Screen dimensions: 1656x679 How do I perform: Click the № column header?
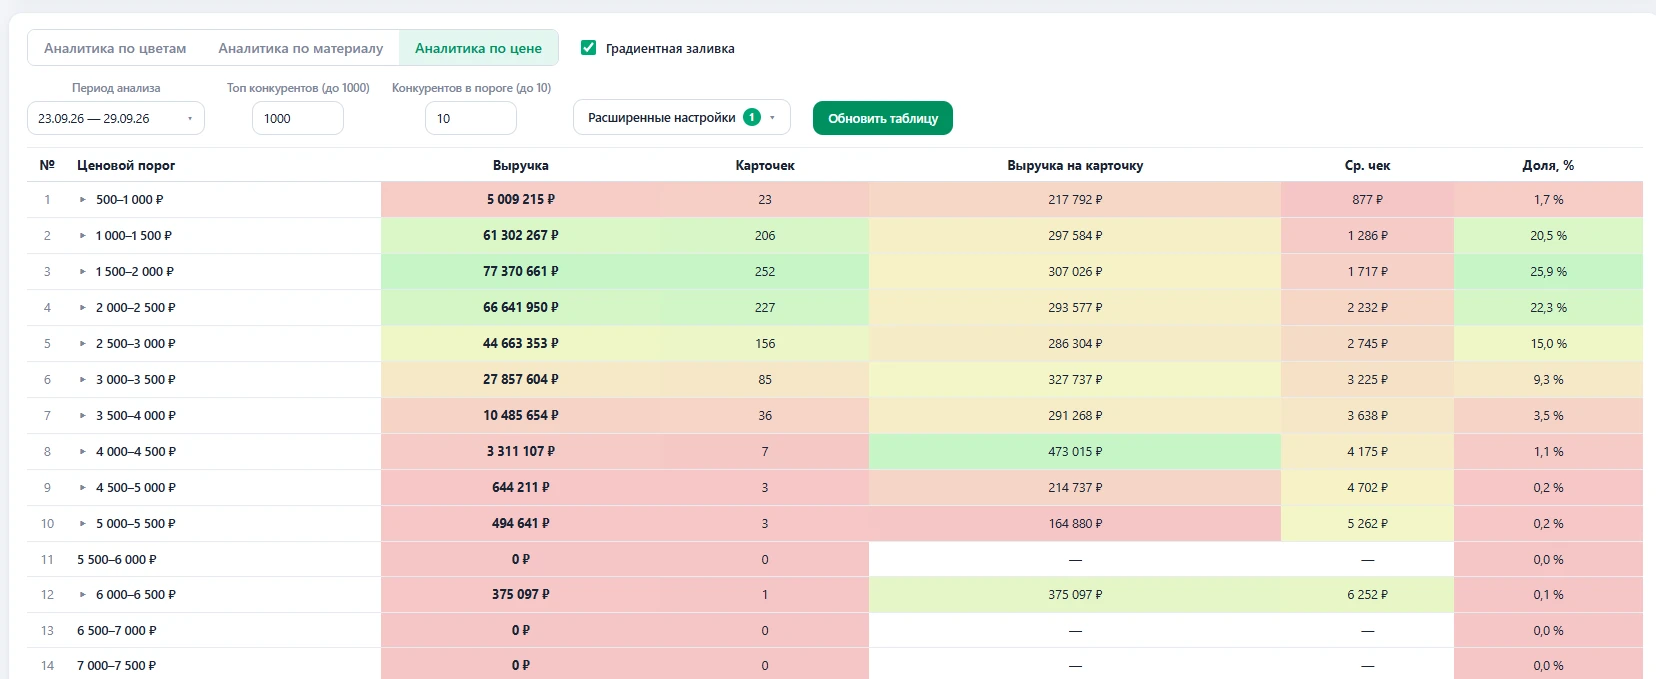click(x=47, y=165)
